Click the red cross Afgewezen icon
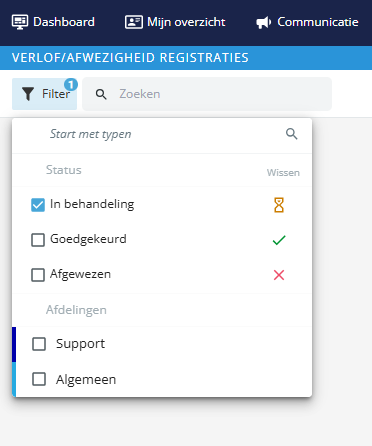Viewport: 372px width, 446px height. (x=279, y=275)
